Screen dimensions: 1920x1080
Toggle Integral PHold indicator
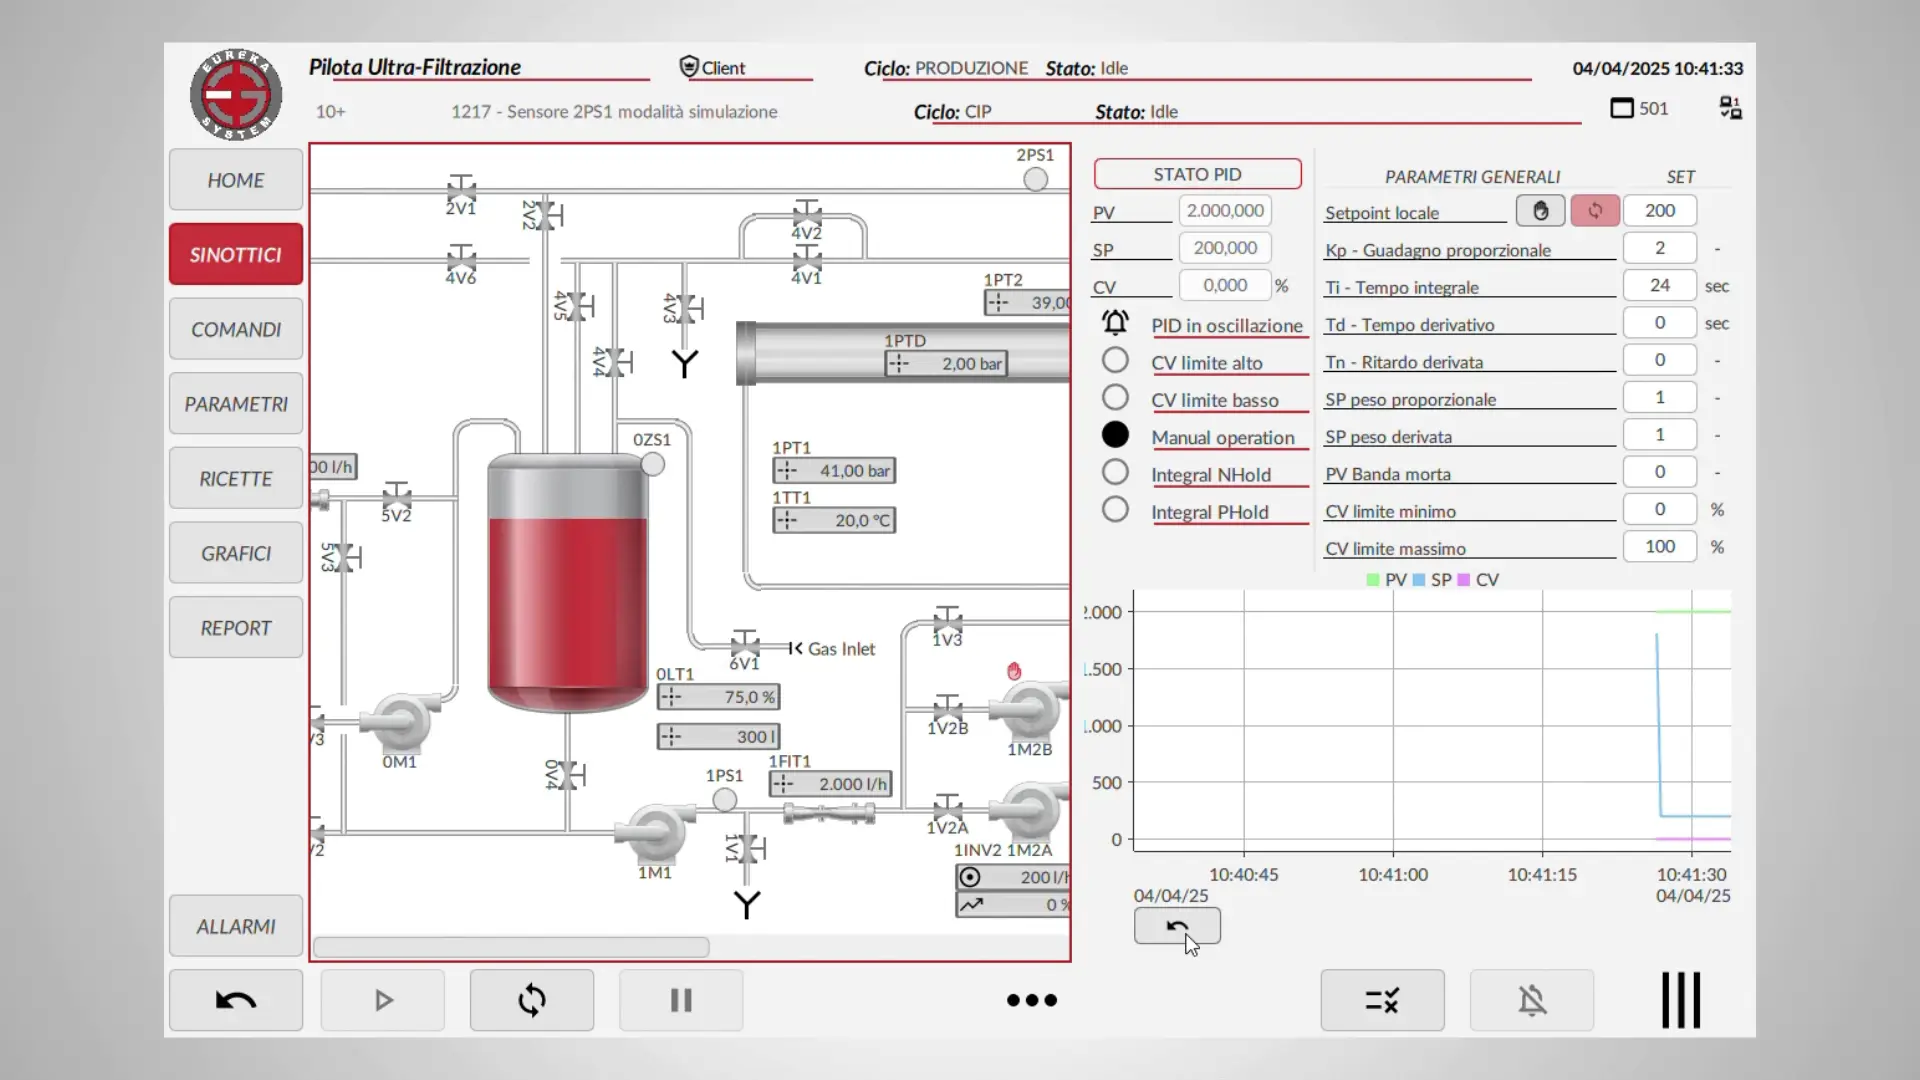1115,510
